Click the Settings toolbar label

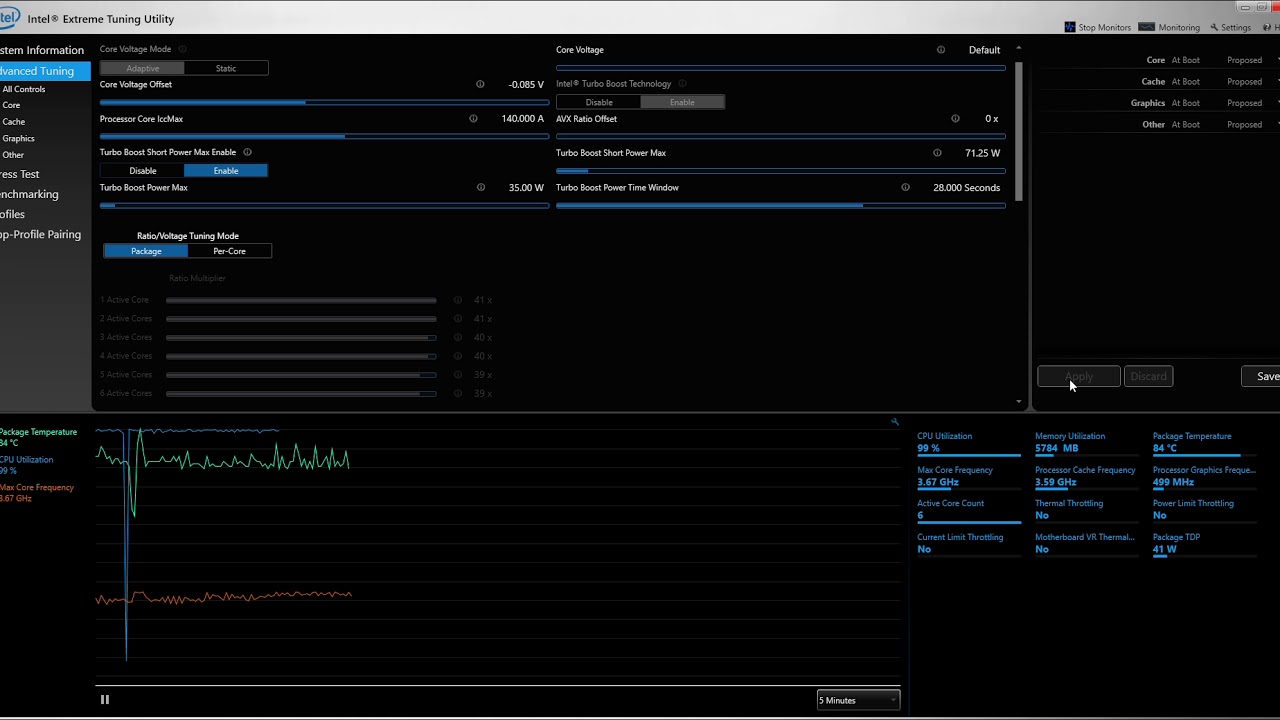[1236, 27]
